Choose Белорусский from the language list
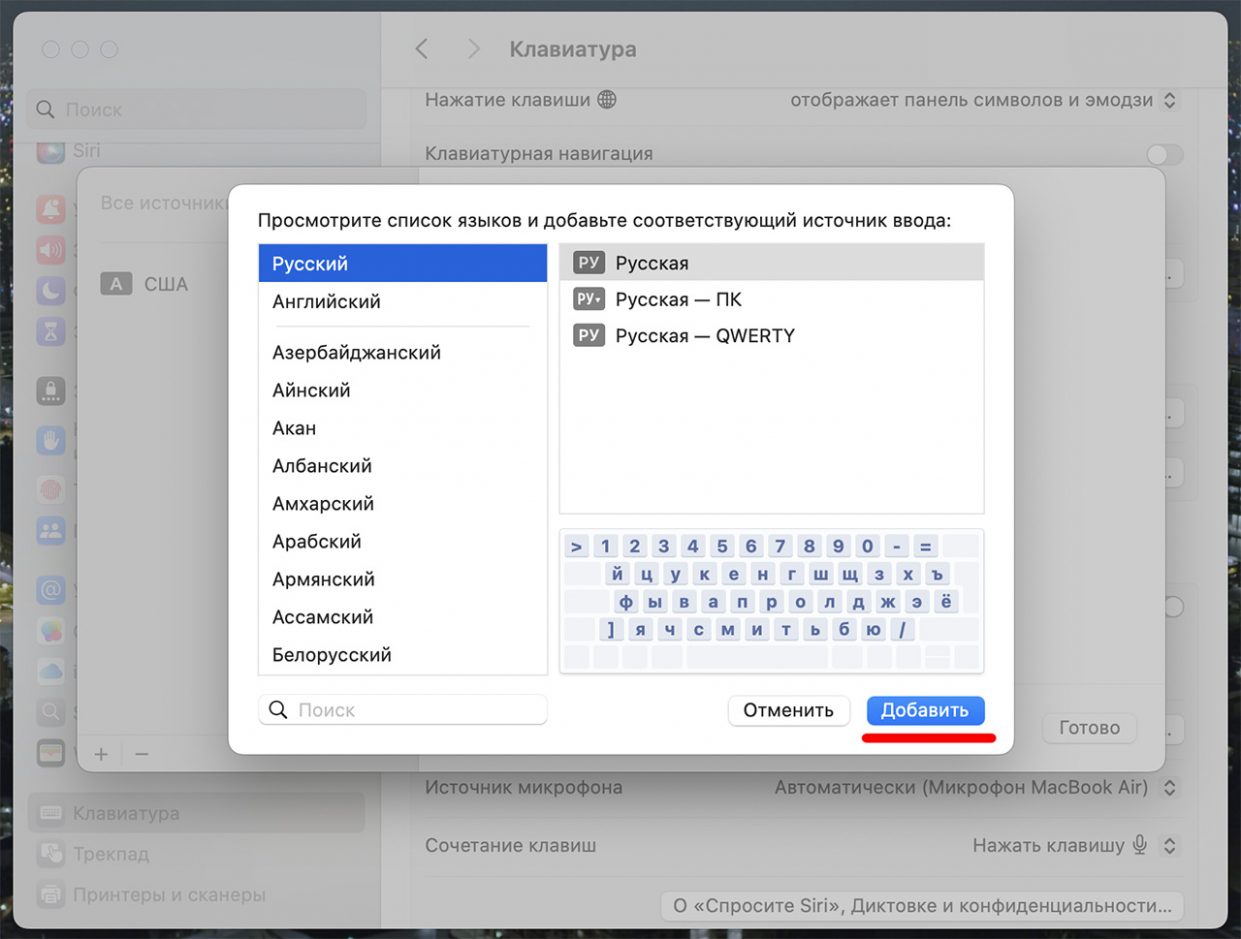The height and width of the screenshot is (939, 1241). (x=331, y=655)
